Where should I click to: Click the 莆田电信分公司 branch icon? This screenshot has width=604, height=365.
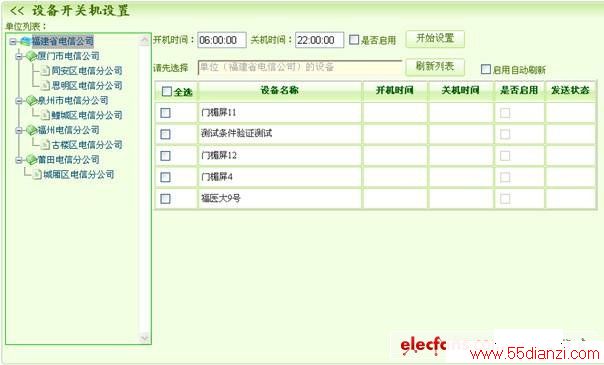pyautogui.click(x=31, y=160)
